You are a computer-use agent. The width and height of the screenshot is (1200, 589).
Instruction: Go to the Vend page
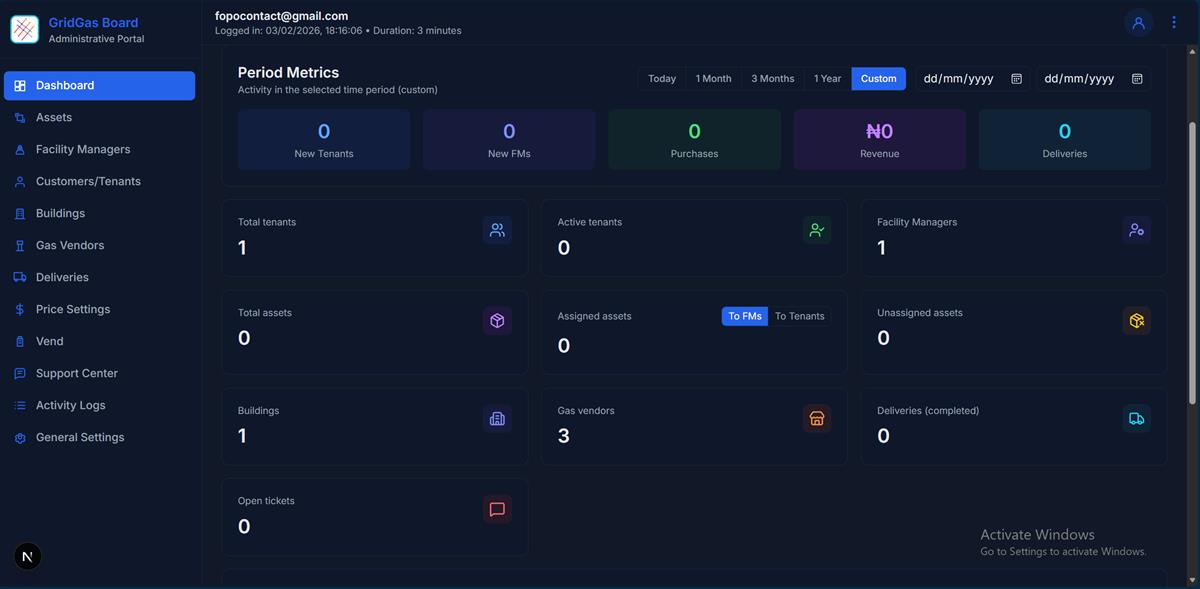[99, 342]
